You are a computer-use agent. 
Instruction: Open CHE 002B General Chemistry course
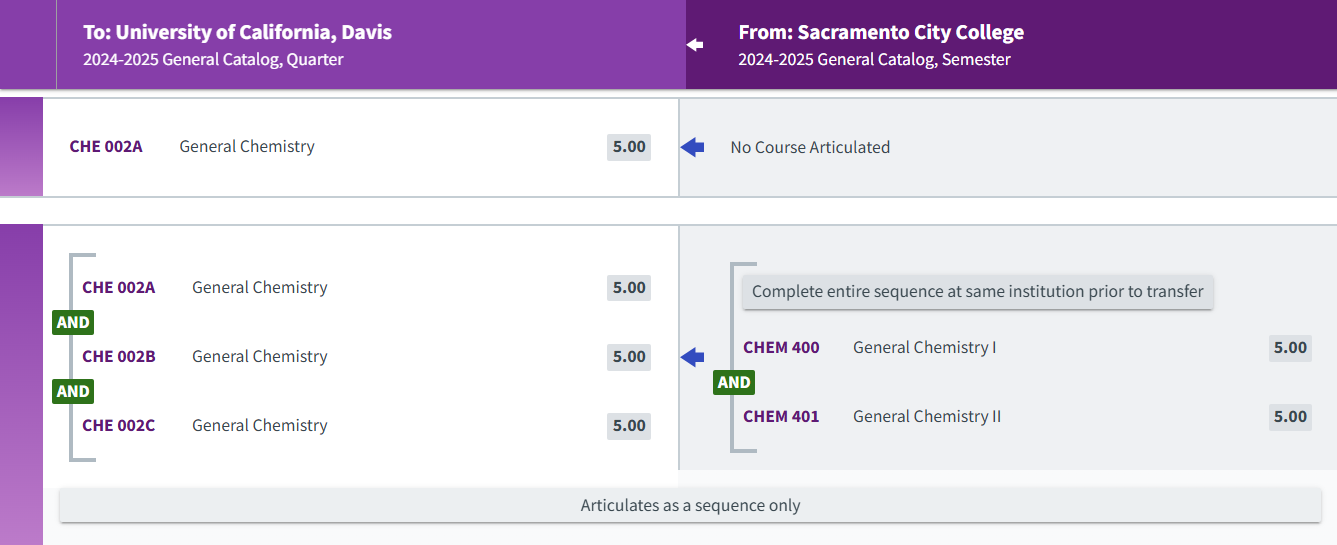coord(119,357)
